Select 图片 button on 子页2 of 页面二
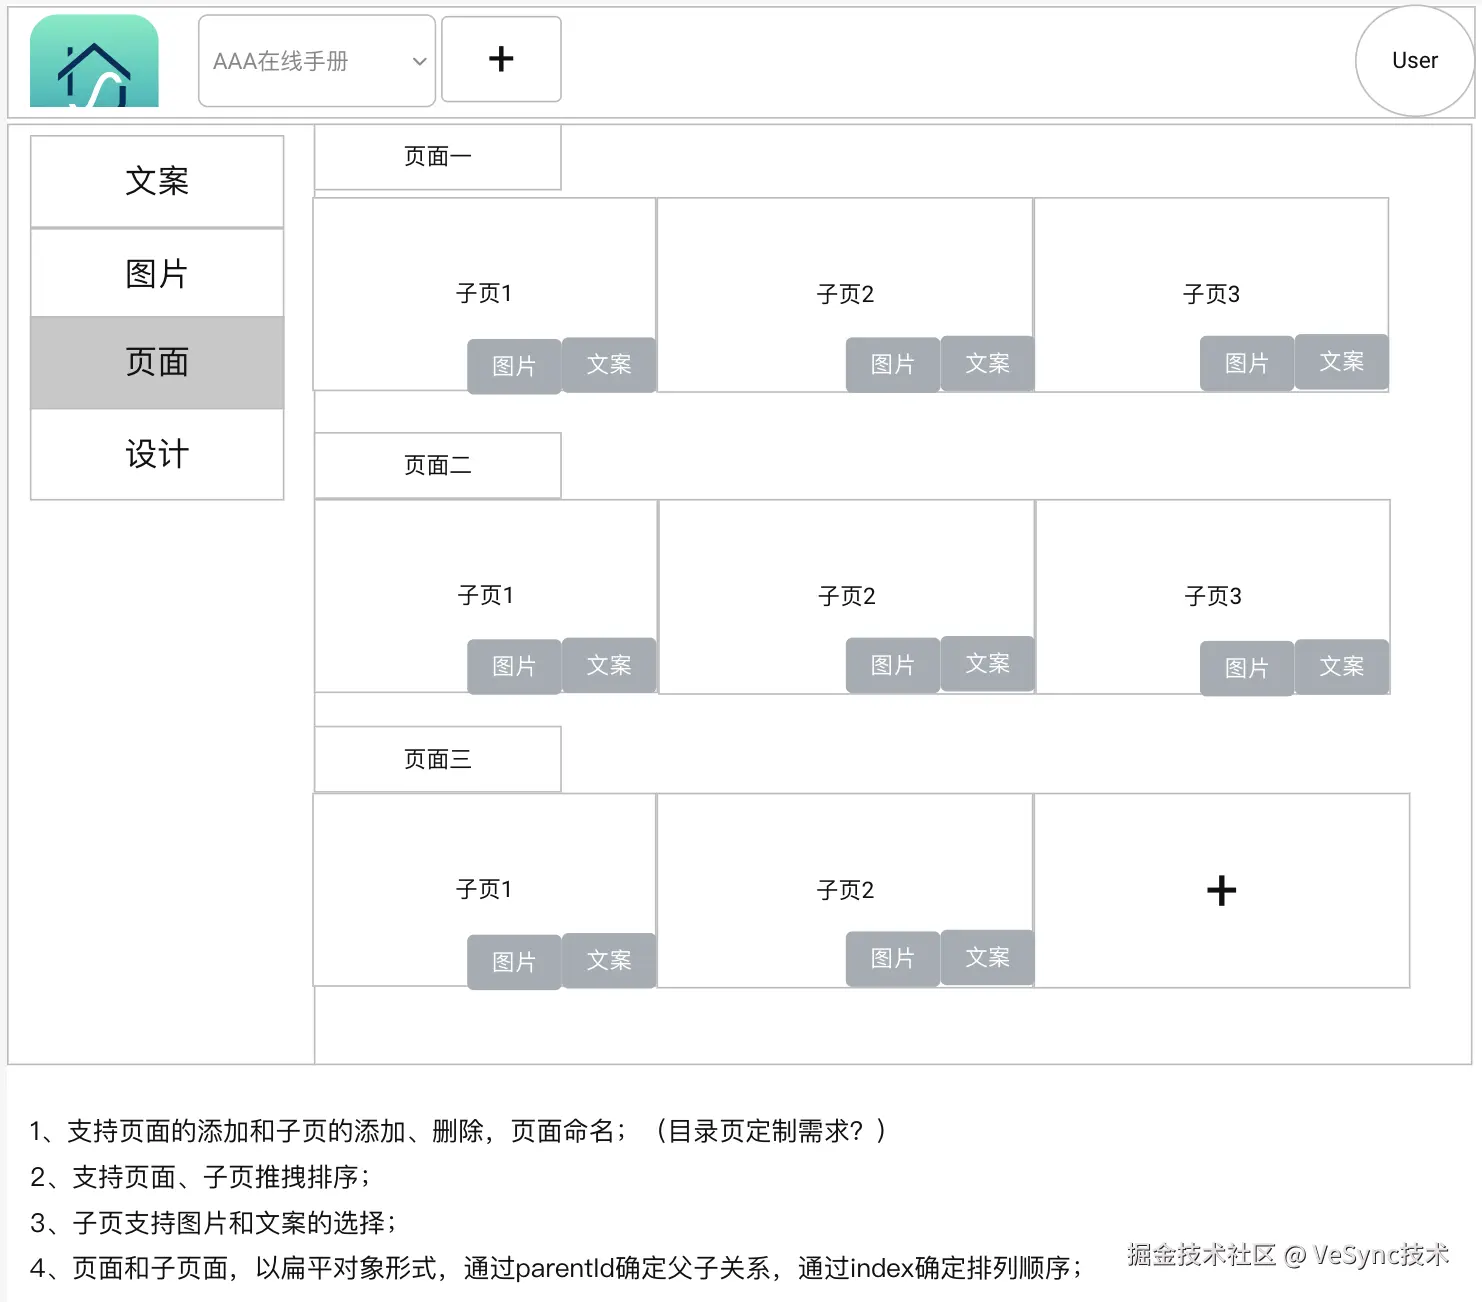This screenshot has height=1302, width=1482. (891, 665)
